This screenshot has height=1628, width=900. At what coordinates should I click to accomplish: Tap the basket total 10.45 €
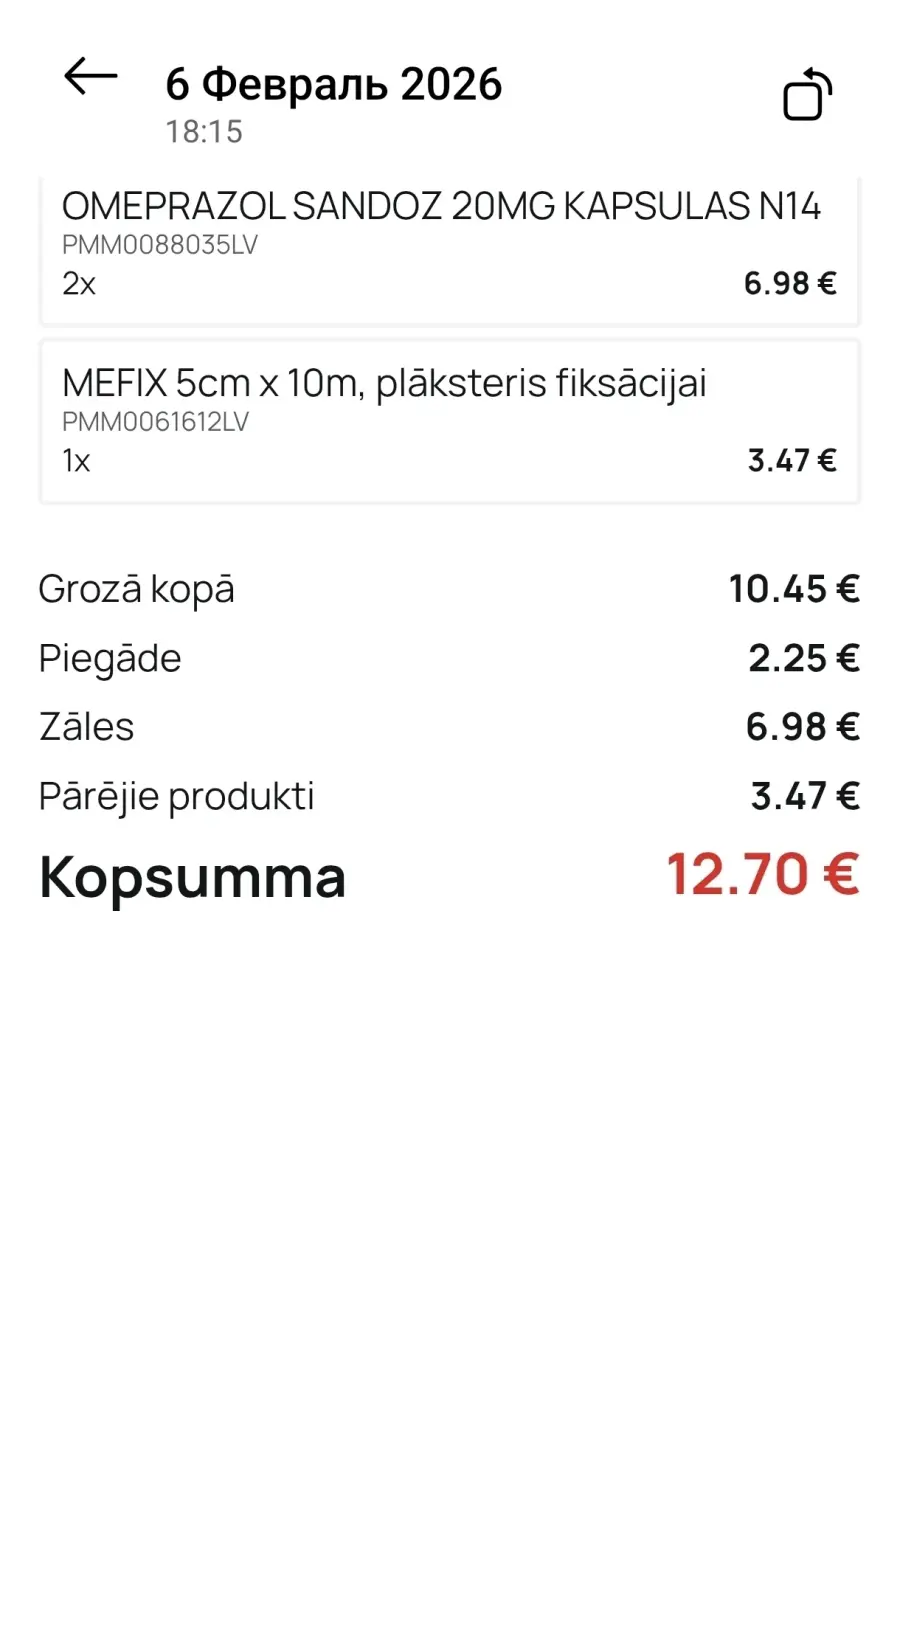(x=793, y=589)
